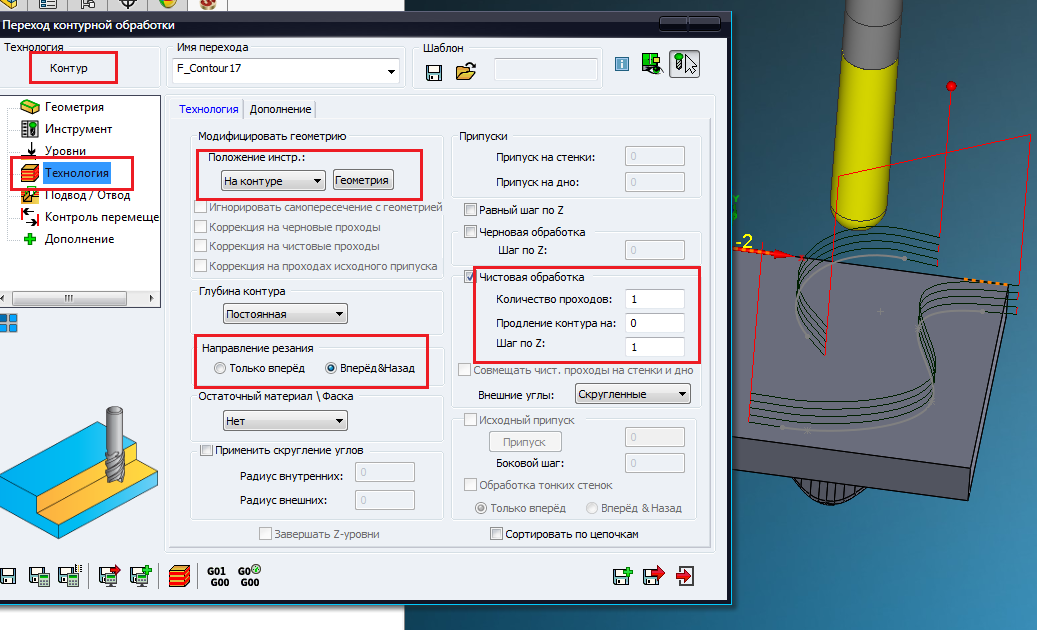Toggle Коррекция на чистовые проходы checkbox
This screenshot has height=630, width=1037.
(x=200, y=246)
